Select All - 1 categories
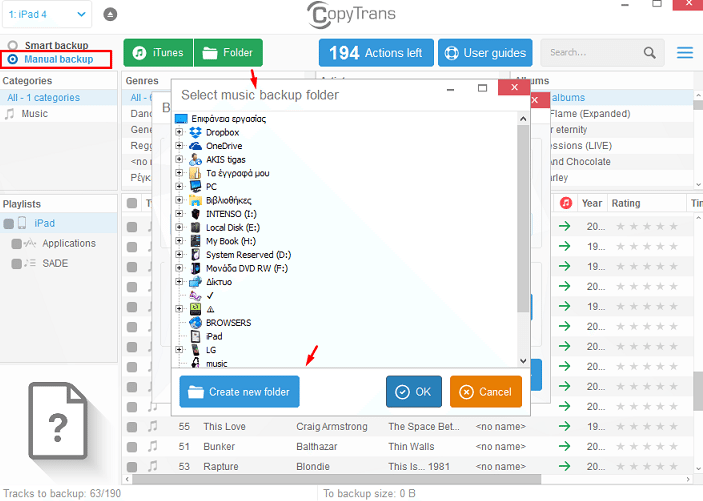703x501 pixels. (x=58, y=97)
